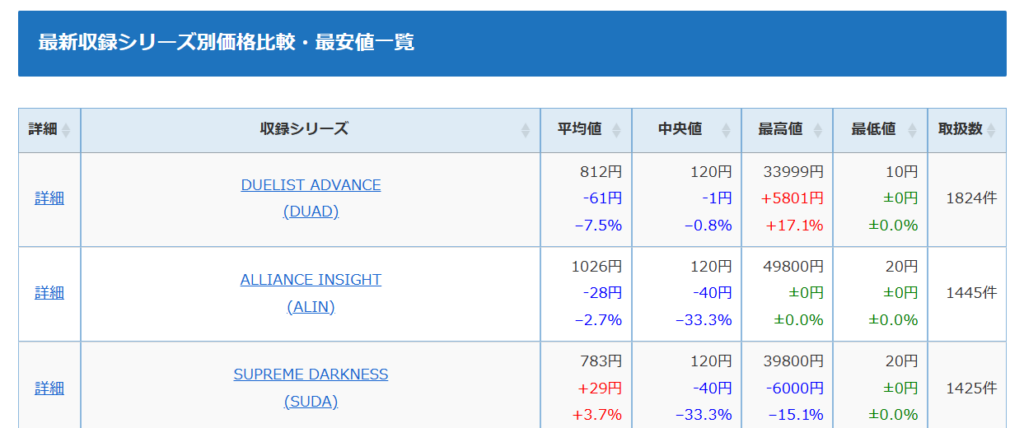The width and height of the screenshot is (1024, 428).
Task: Open the SUPREME DARKNESS series link
Action: point(311,374)
